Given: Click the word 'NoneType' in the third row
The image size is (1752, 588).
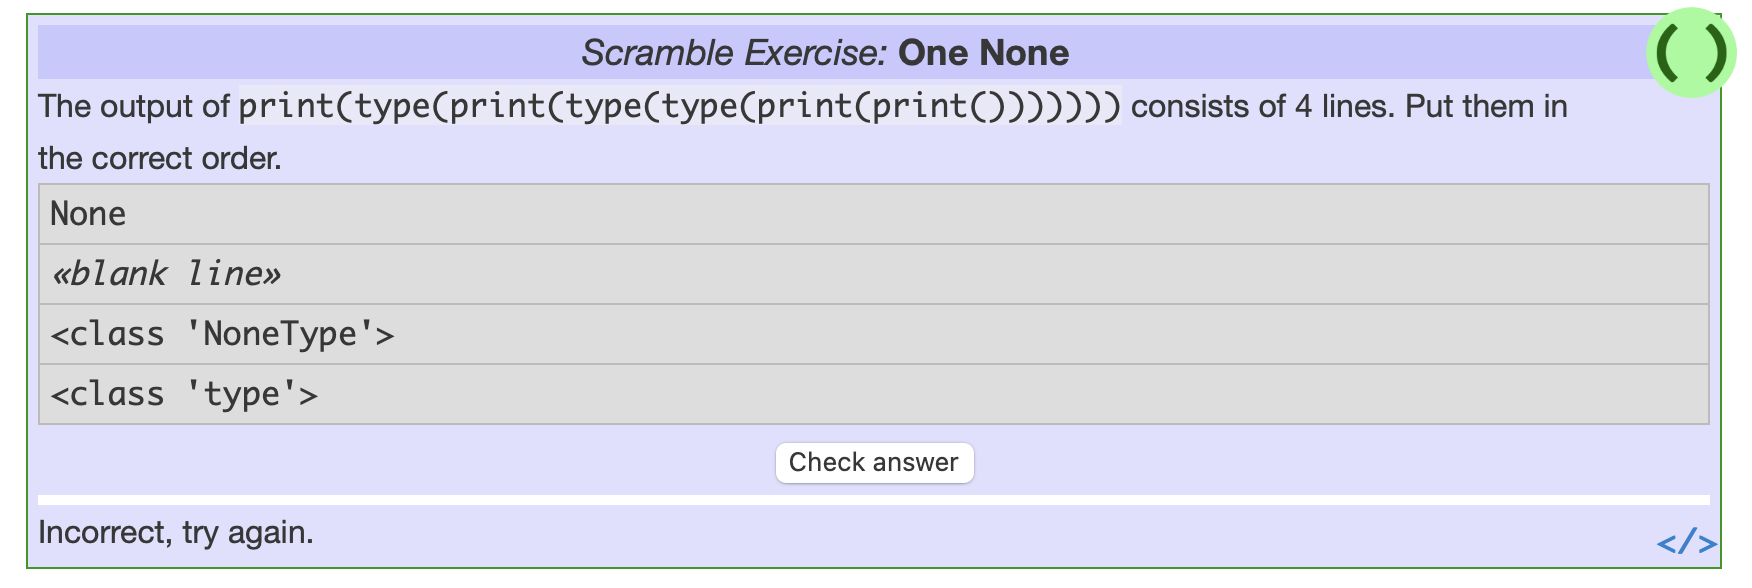Looking at the screenshot, I should click(x=280, y=334).
